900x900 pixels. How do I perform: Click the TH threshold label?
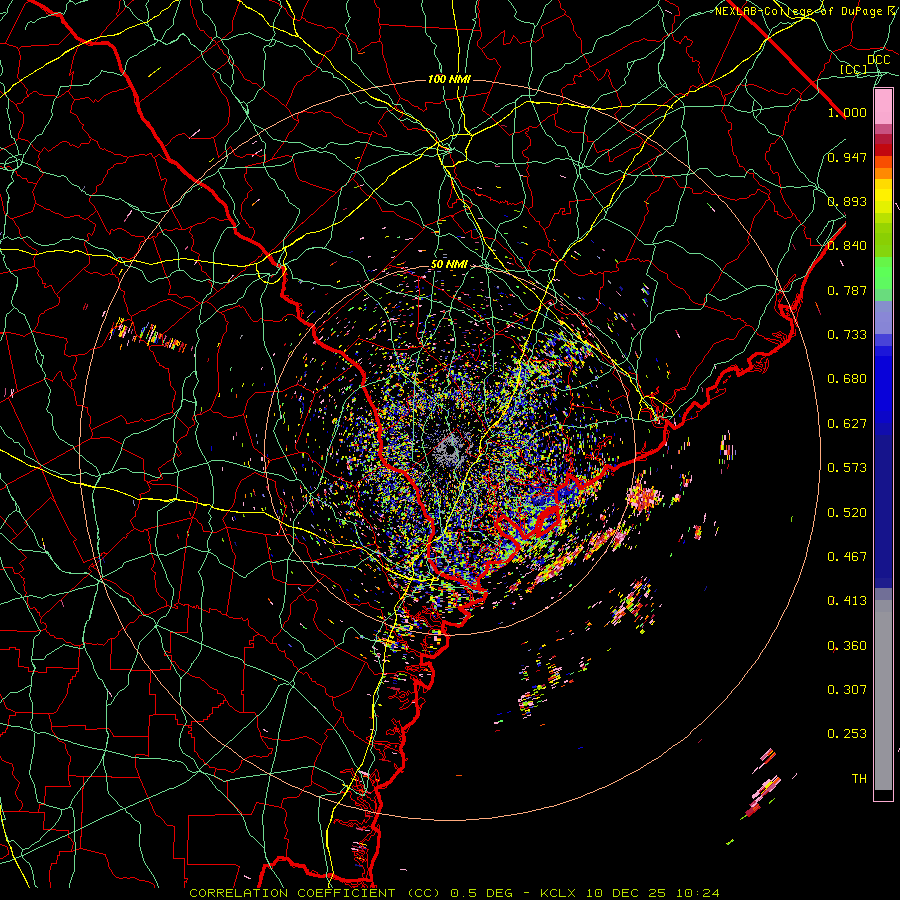[x=859, y=779]
